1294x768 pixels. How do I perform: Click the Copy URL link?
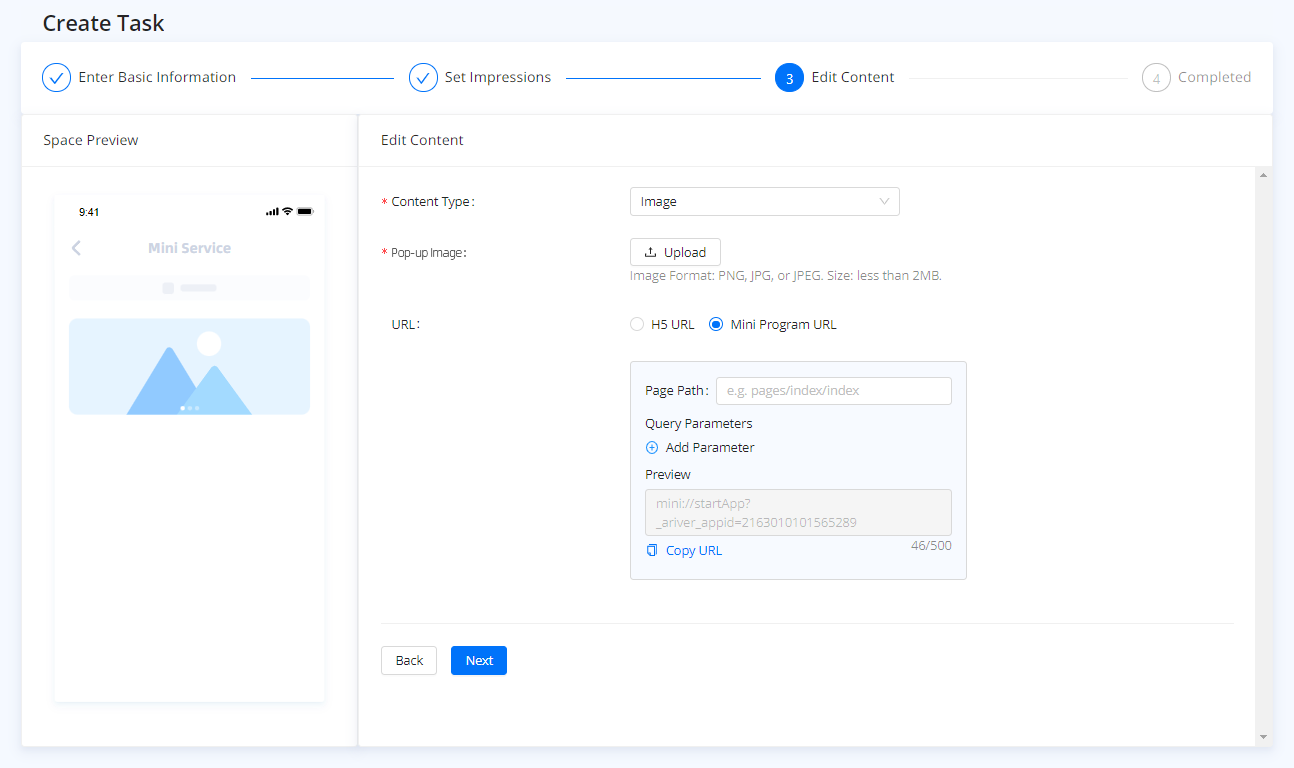tap(693, 551)
